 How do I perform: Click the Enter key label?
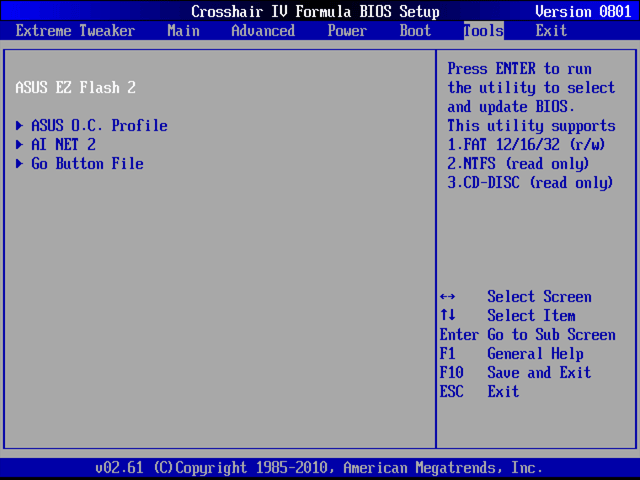click(x=459, y=335)
